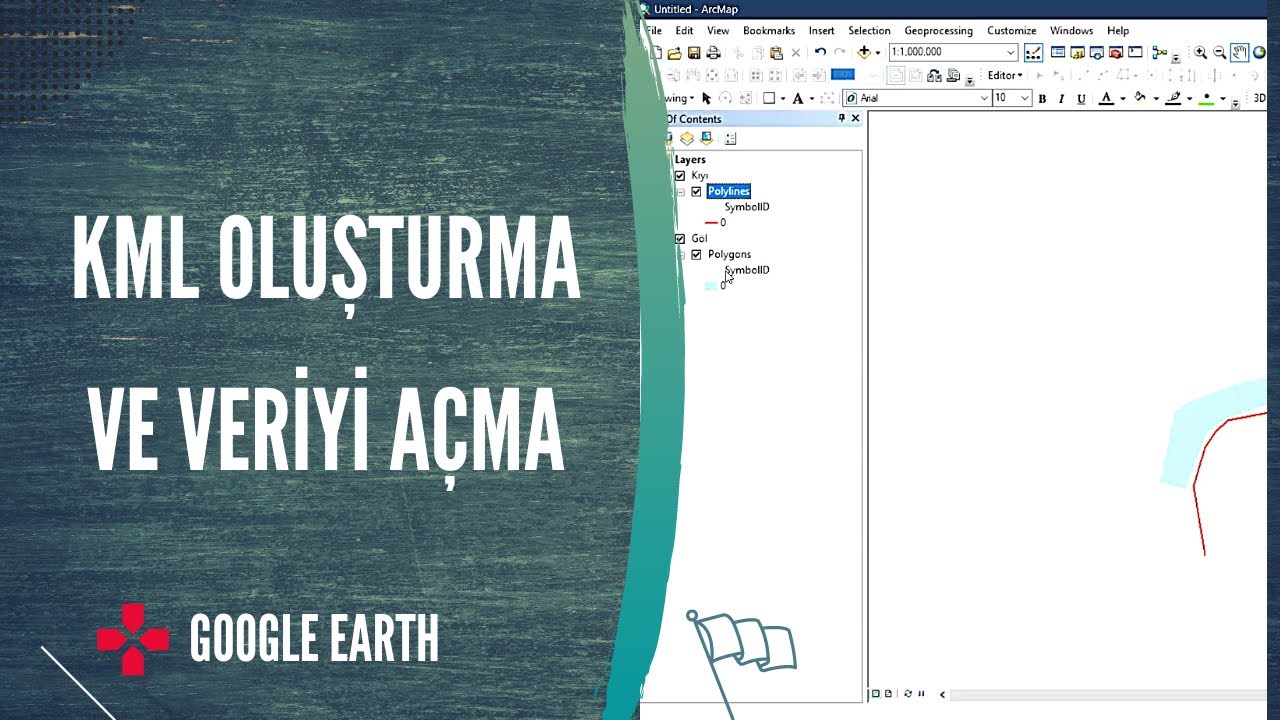The width and height of the screenshot is (1280, 720).
Task: Launch the ModelBuilder window icon
Action: coord(1160,52)
